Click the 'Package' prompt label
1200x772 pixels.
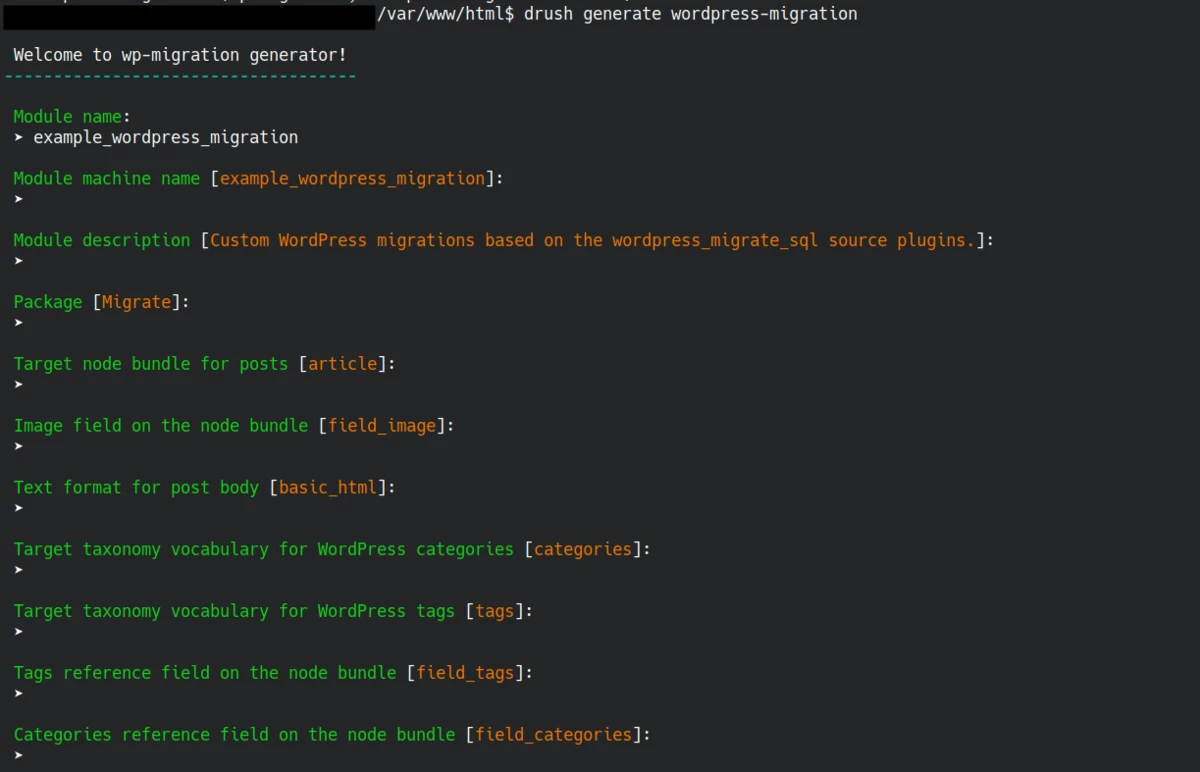[x=48, y=302]
